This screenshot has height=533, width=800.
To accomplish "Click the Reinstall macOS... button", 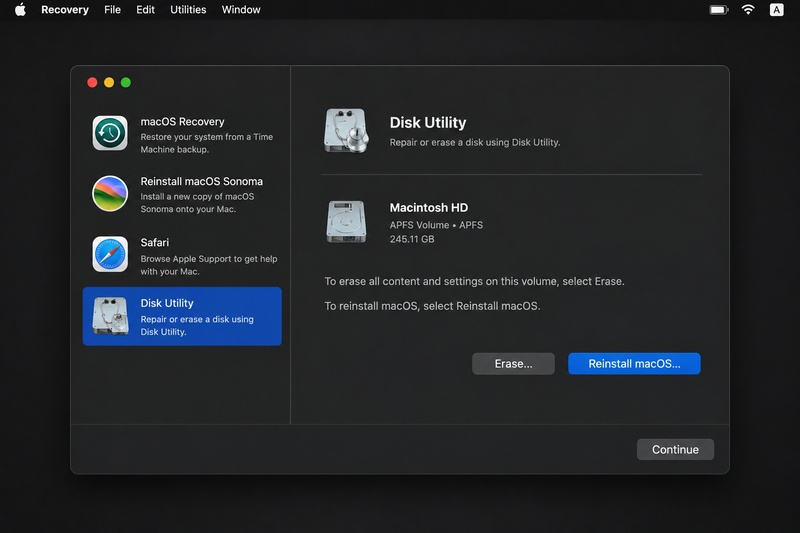I will (x=634, y=364).
